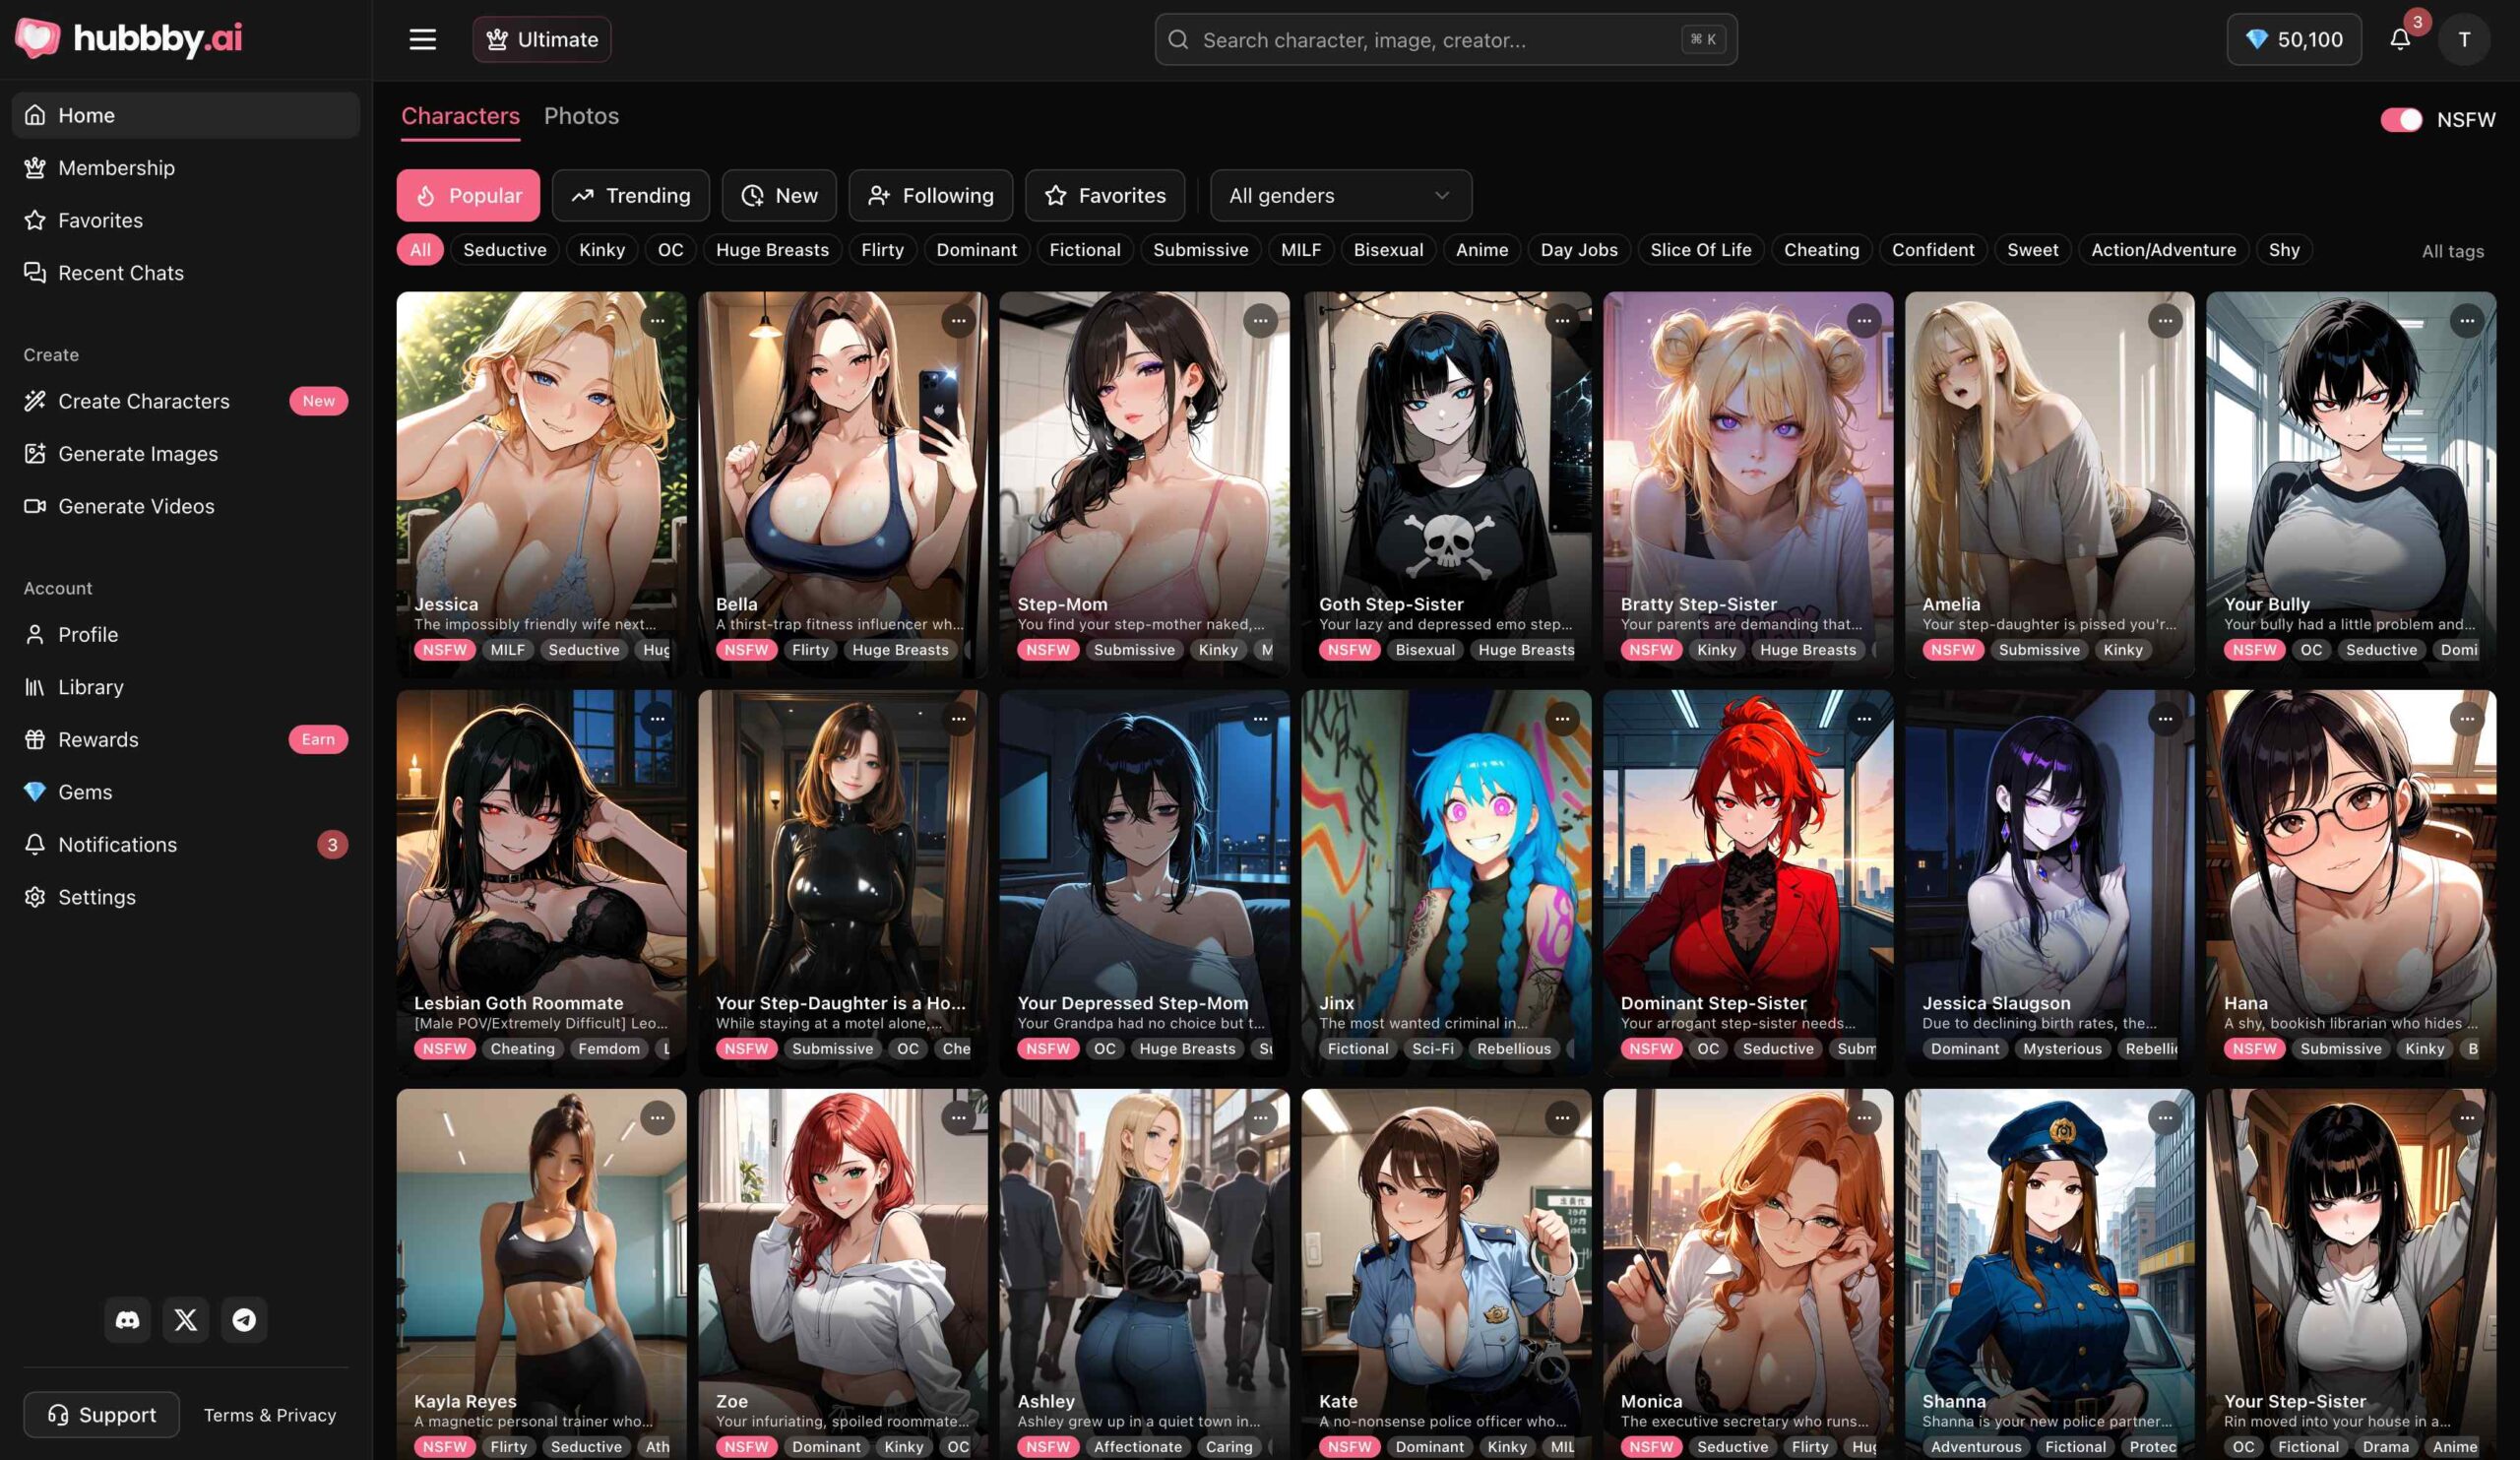2520x1460 pixels.
Task: Select the Seductive tag filter
Action: [x=504, y=250]
